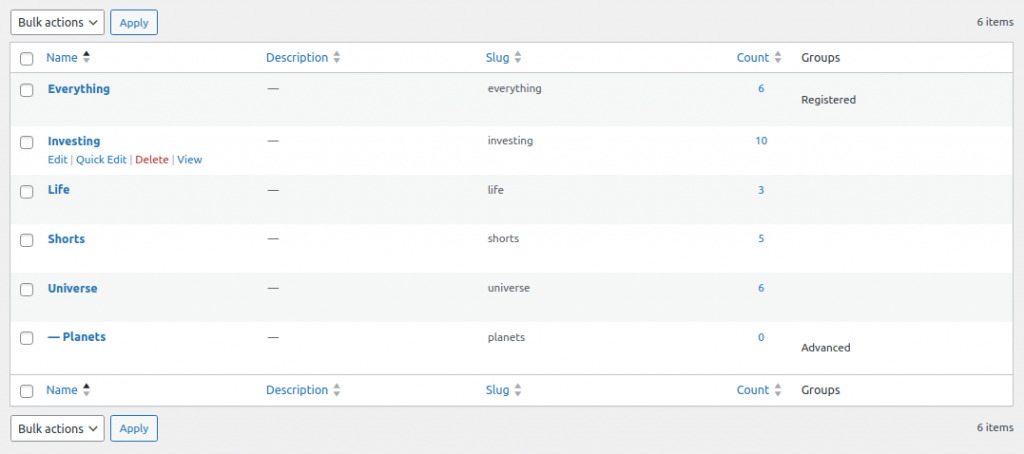Tick the checkbox for Investing row
Screen dimensions: 1024x454
click(x=27, y=142)
